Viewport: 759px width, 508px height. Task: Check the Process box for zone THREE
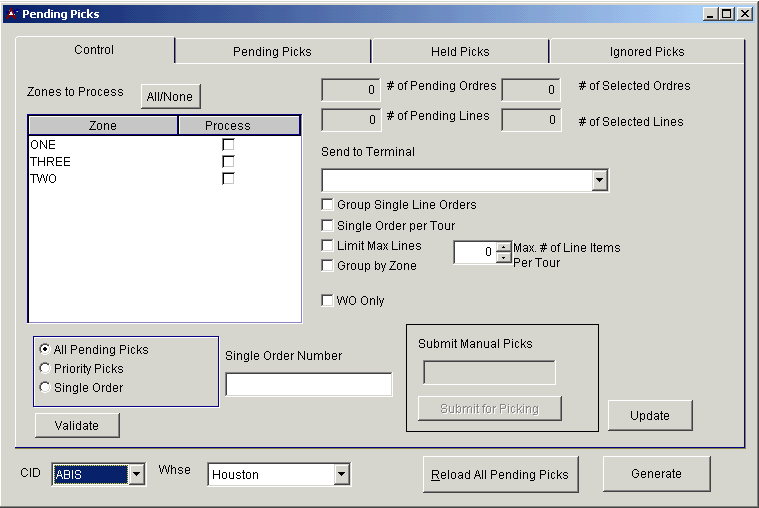(228, 161)
